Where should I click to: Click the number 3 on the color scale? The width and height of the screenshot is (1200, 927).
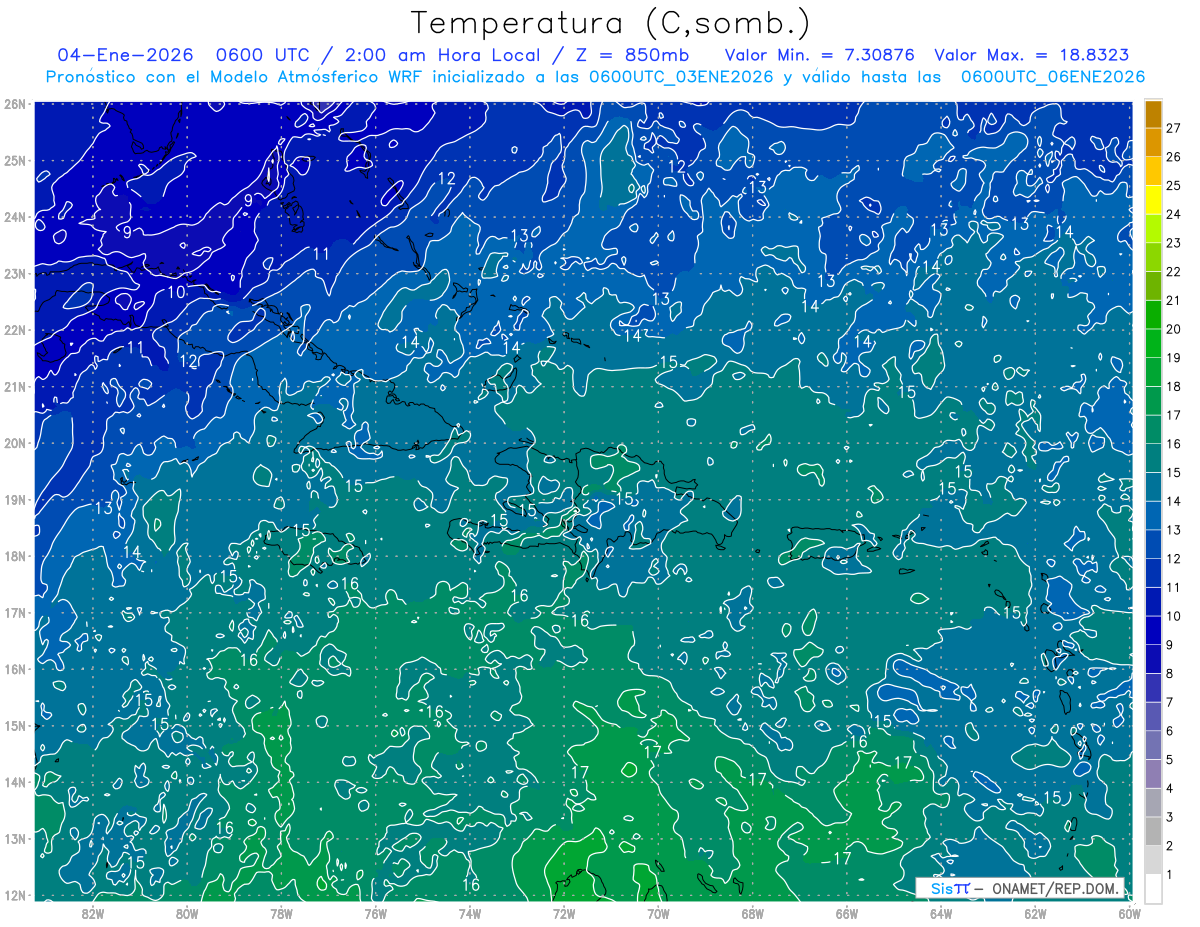pyautogui.click(x=1169, y=818)
